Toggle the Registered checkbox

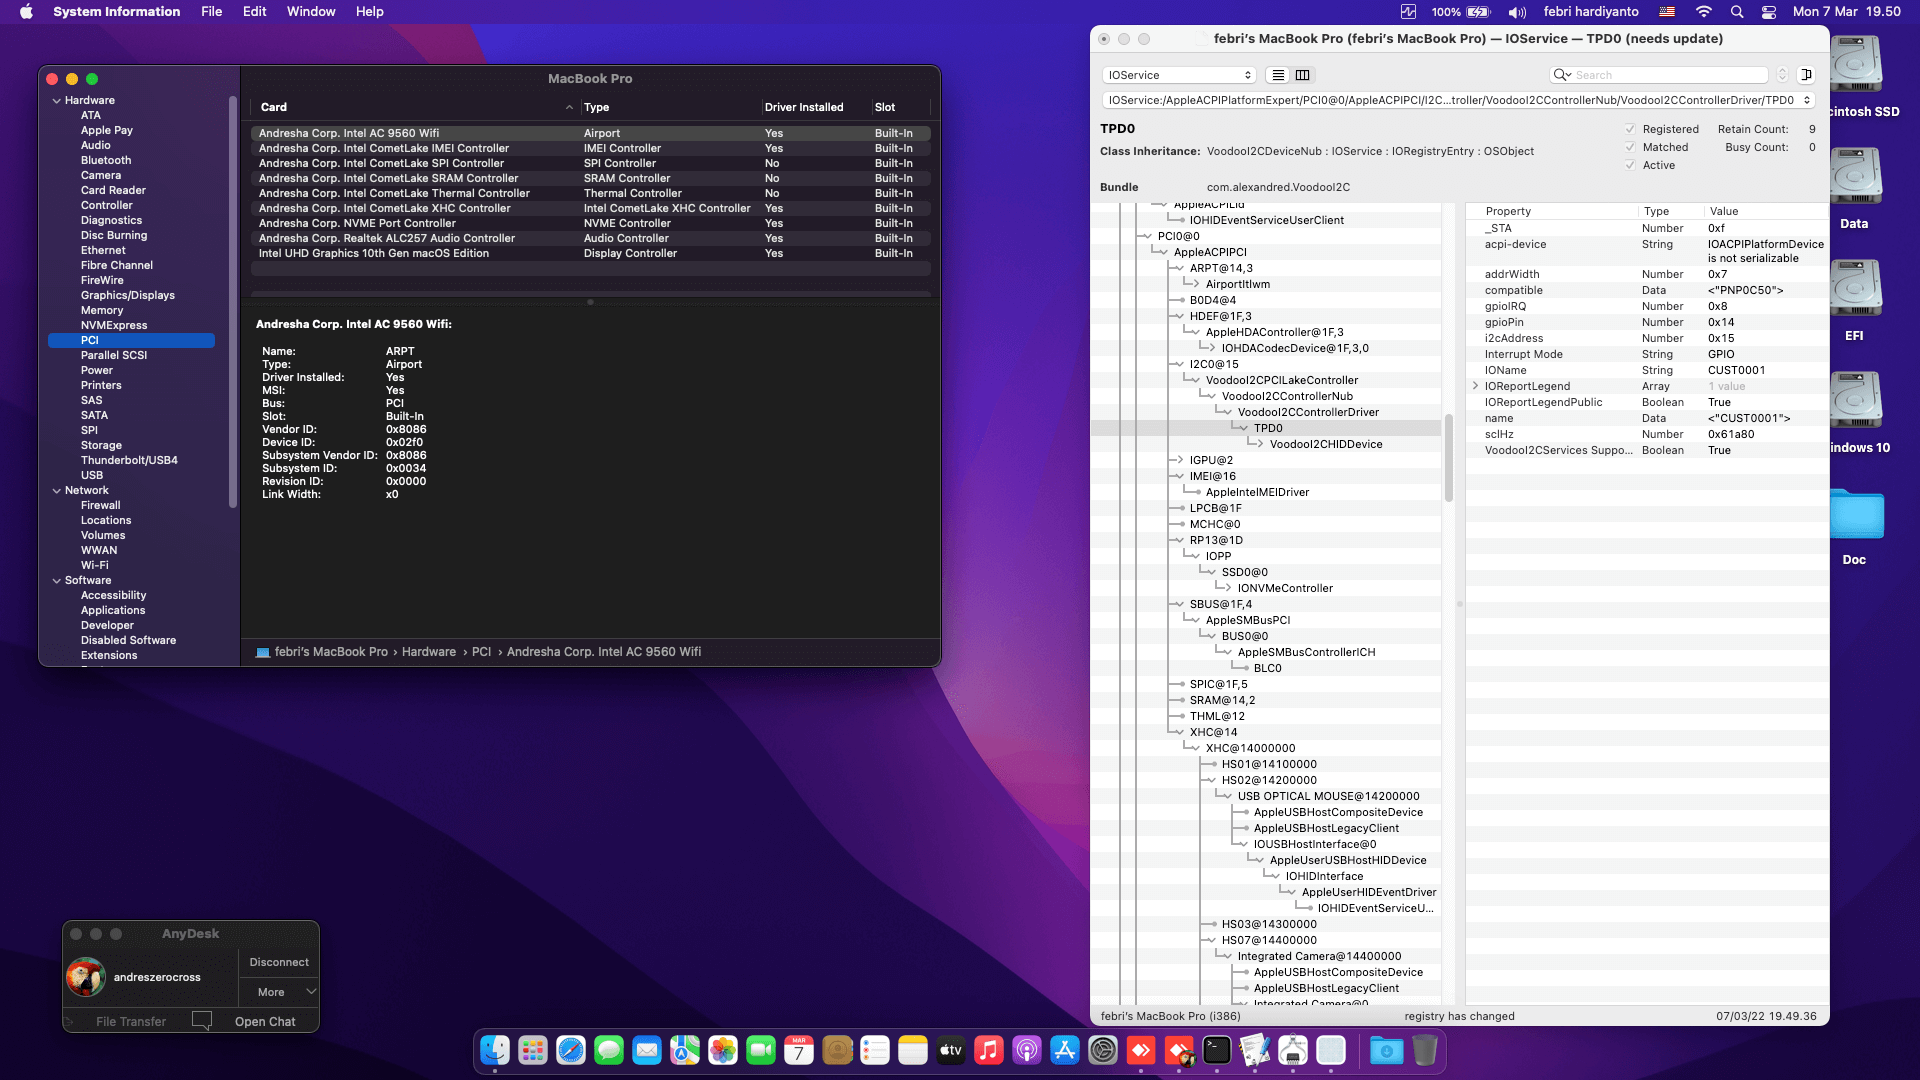coord(1630,129)
